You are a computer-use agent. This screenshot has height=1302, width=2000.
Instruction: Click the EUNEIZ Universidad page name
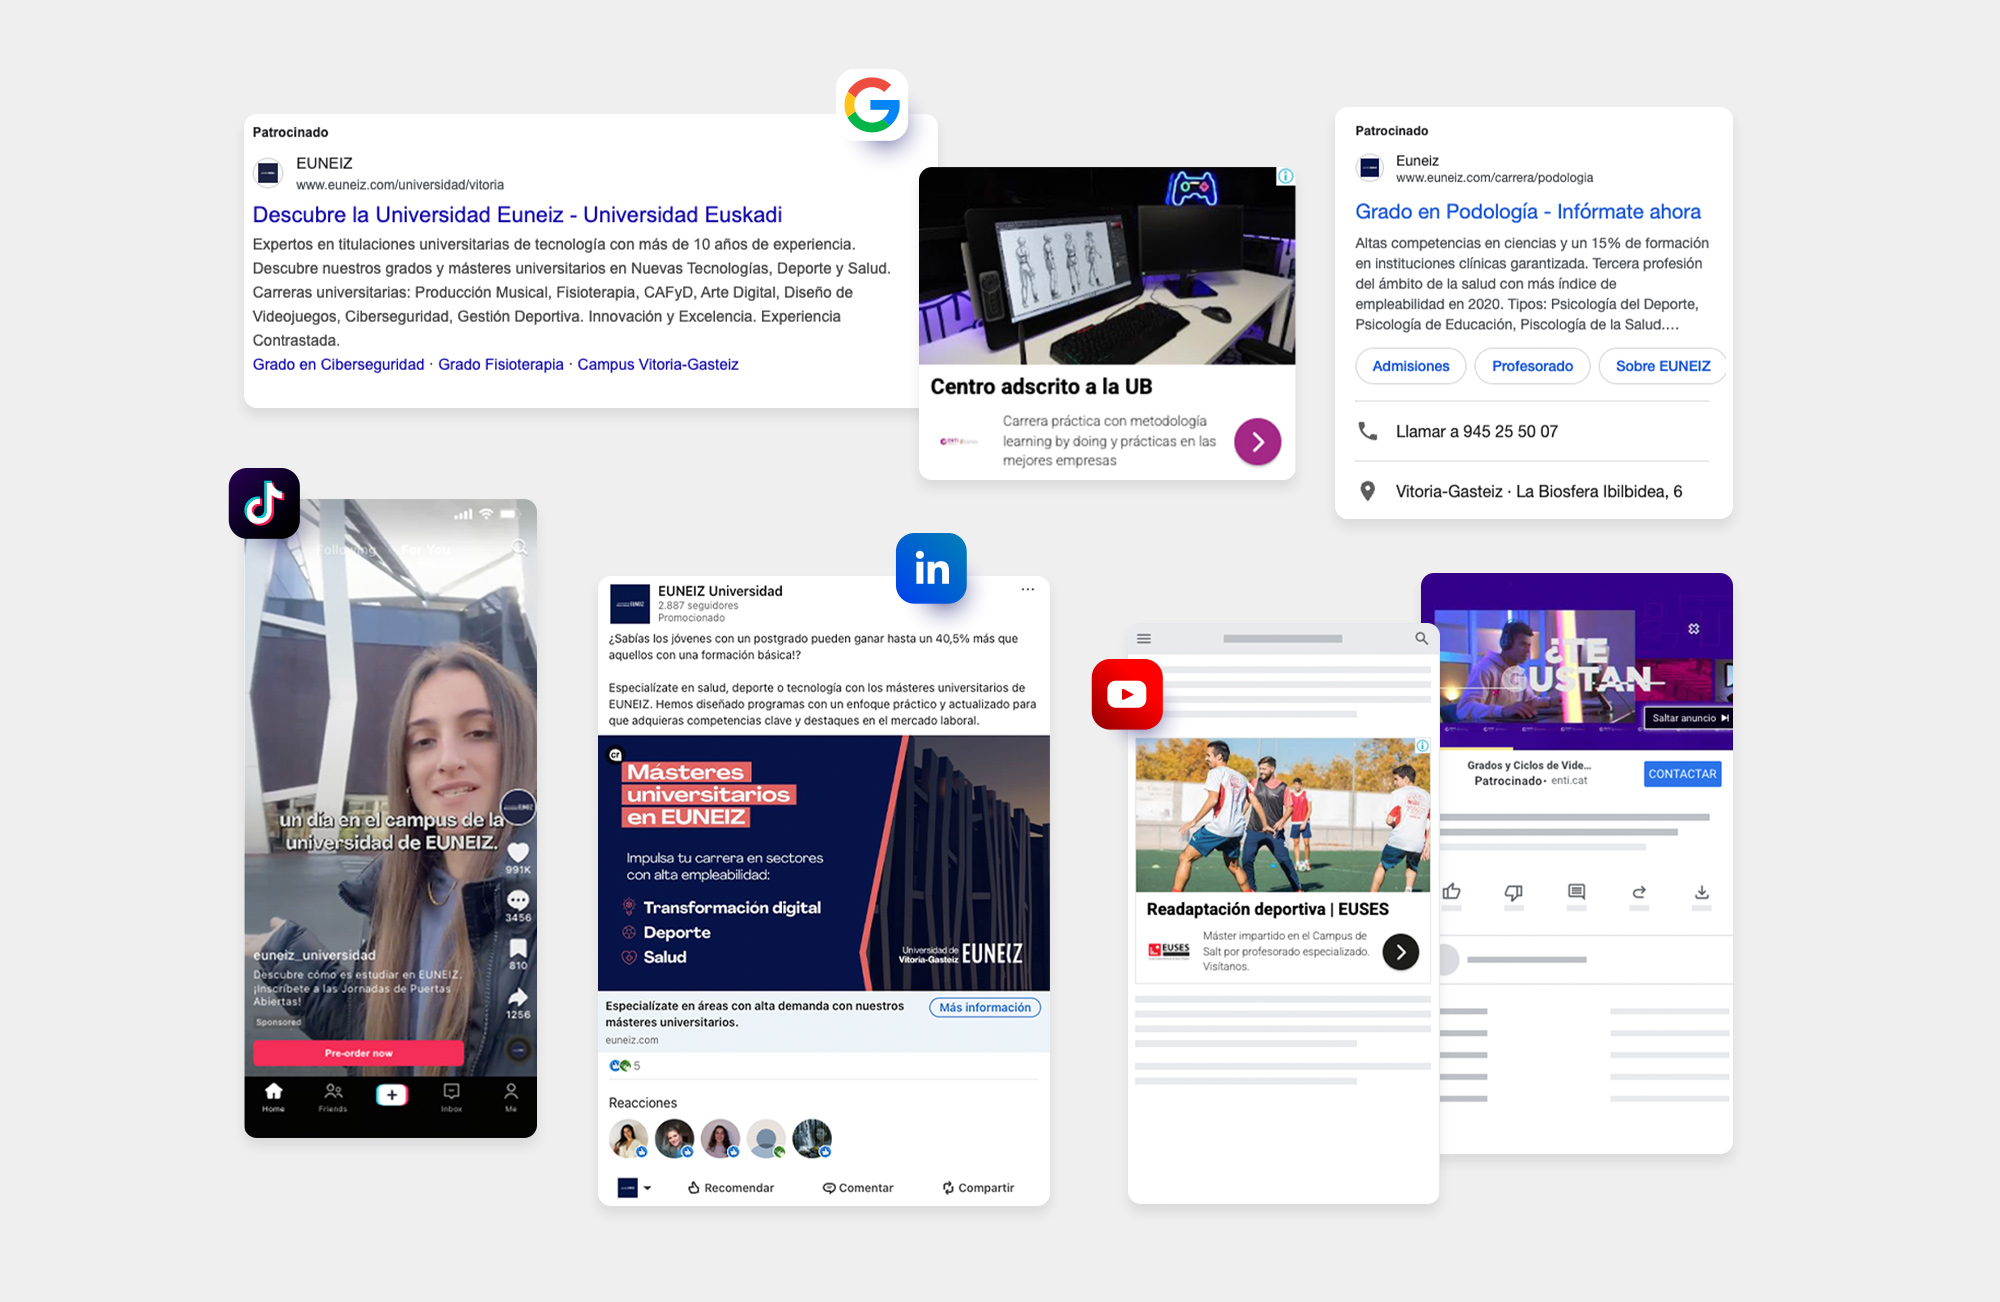(720, 591)
